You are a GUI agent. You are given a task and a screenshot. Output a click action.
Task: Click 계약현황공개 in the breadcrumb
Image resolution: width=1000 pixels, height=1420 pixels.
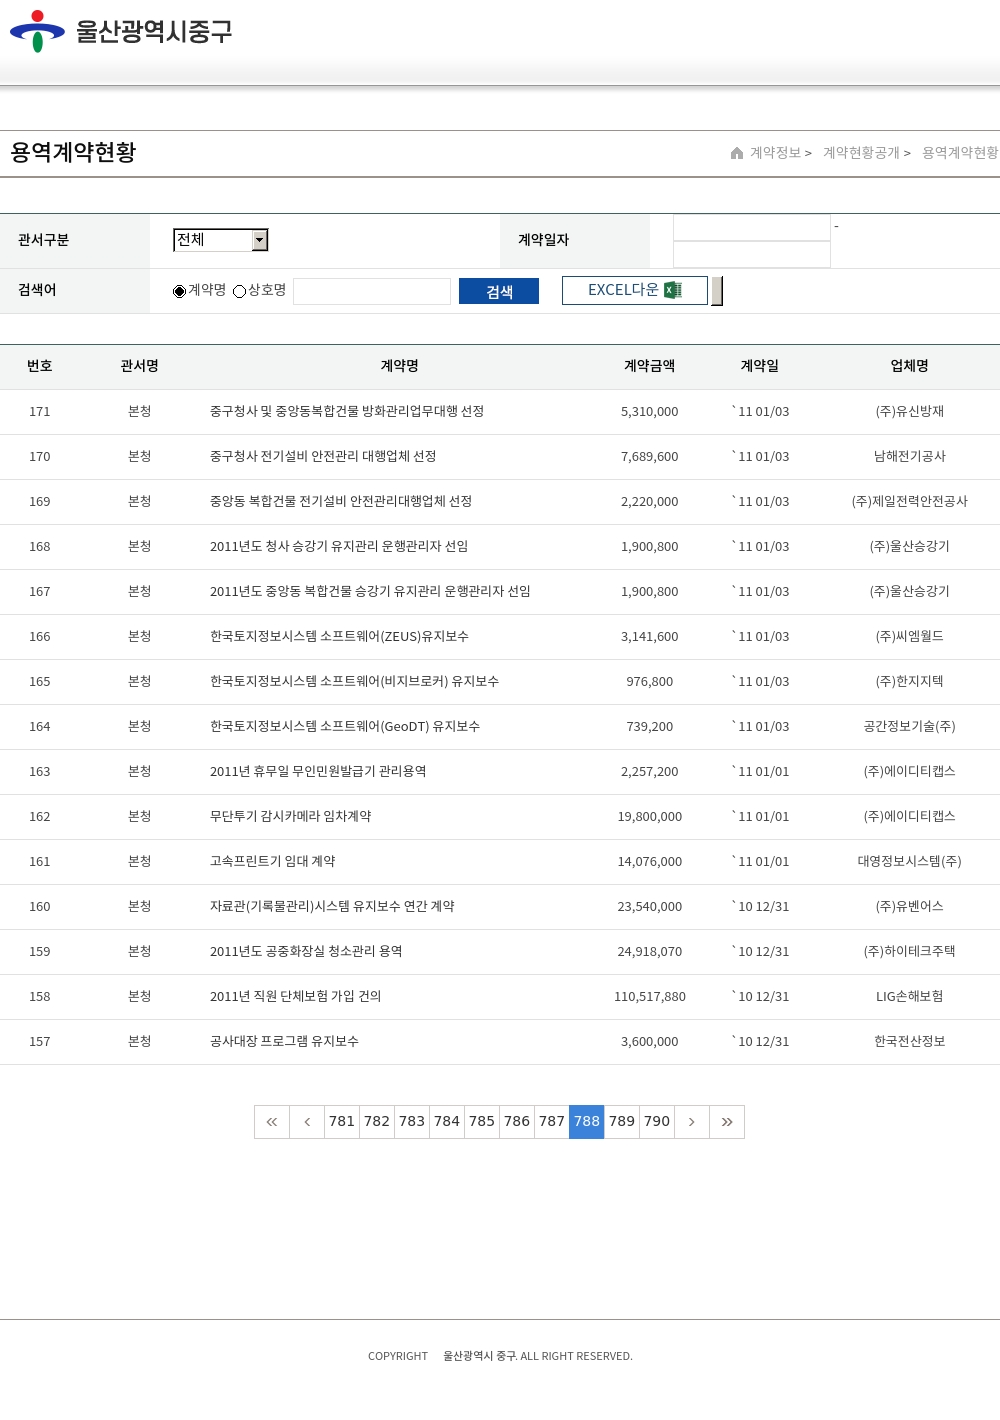[x=861, y=153]
